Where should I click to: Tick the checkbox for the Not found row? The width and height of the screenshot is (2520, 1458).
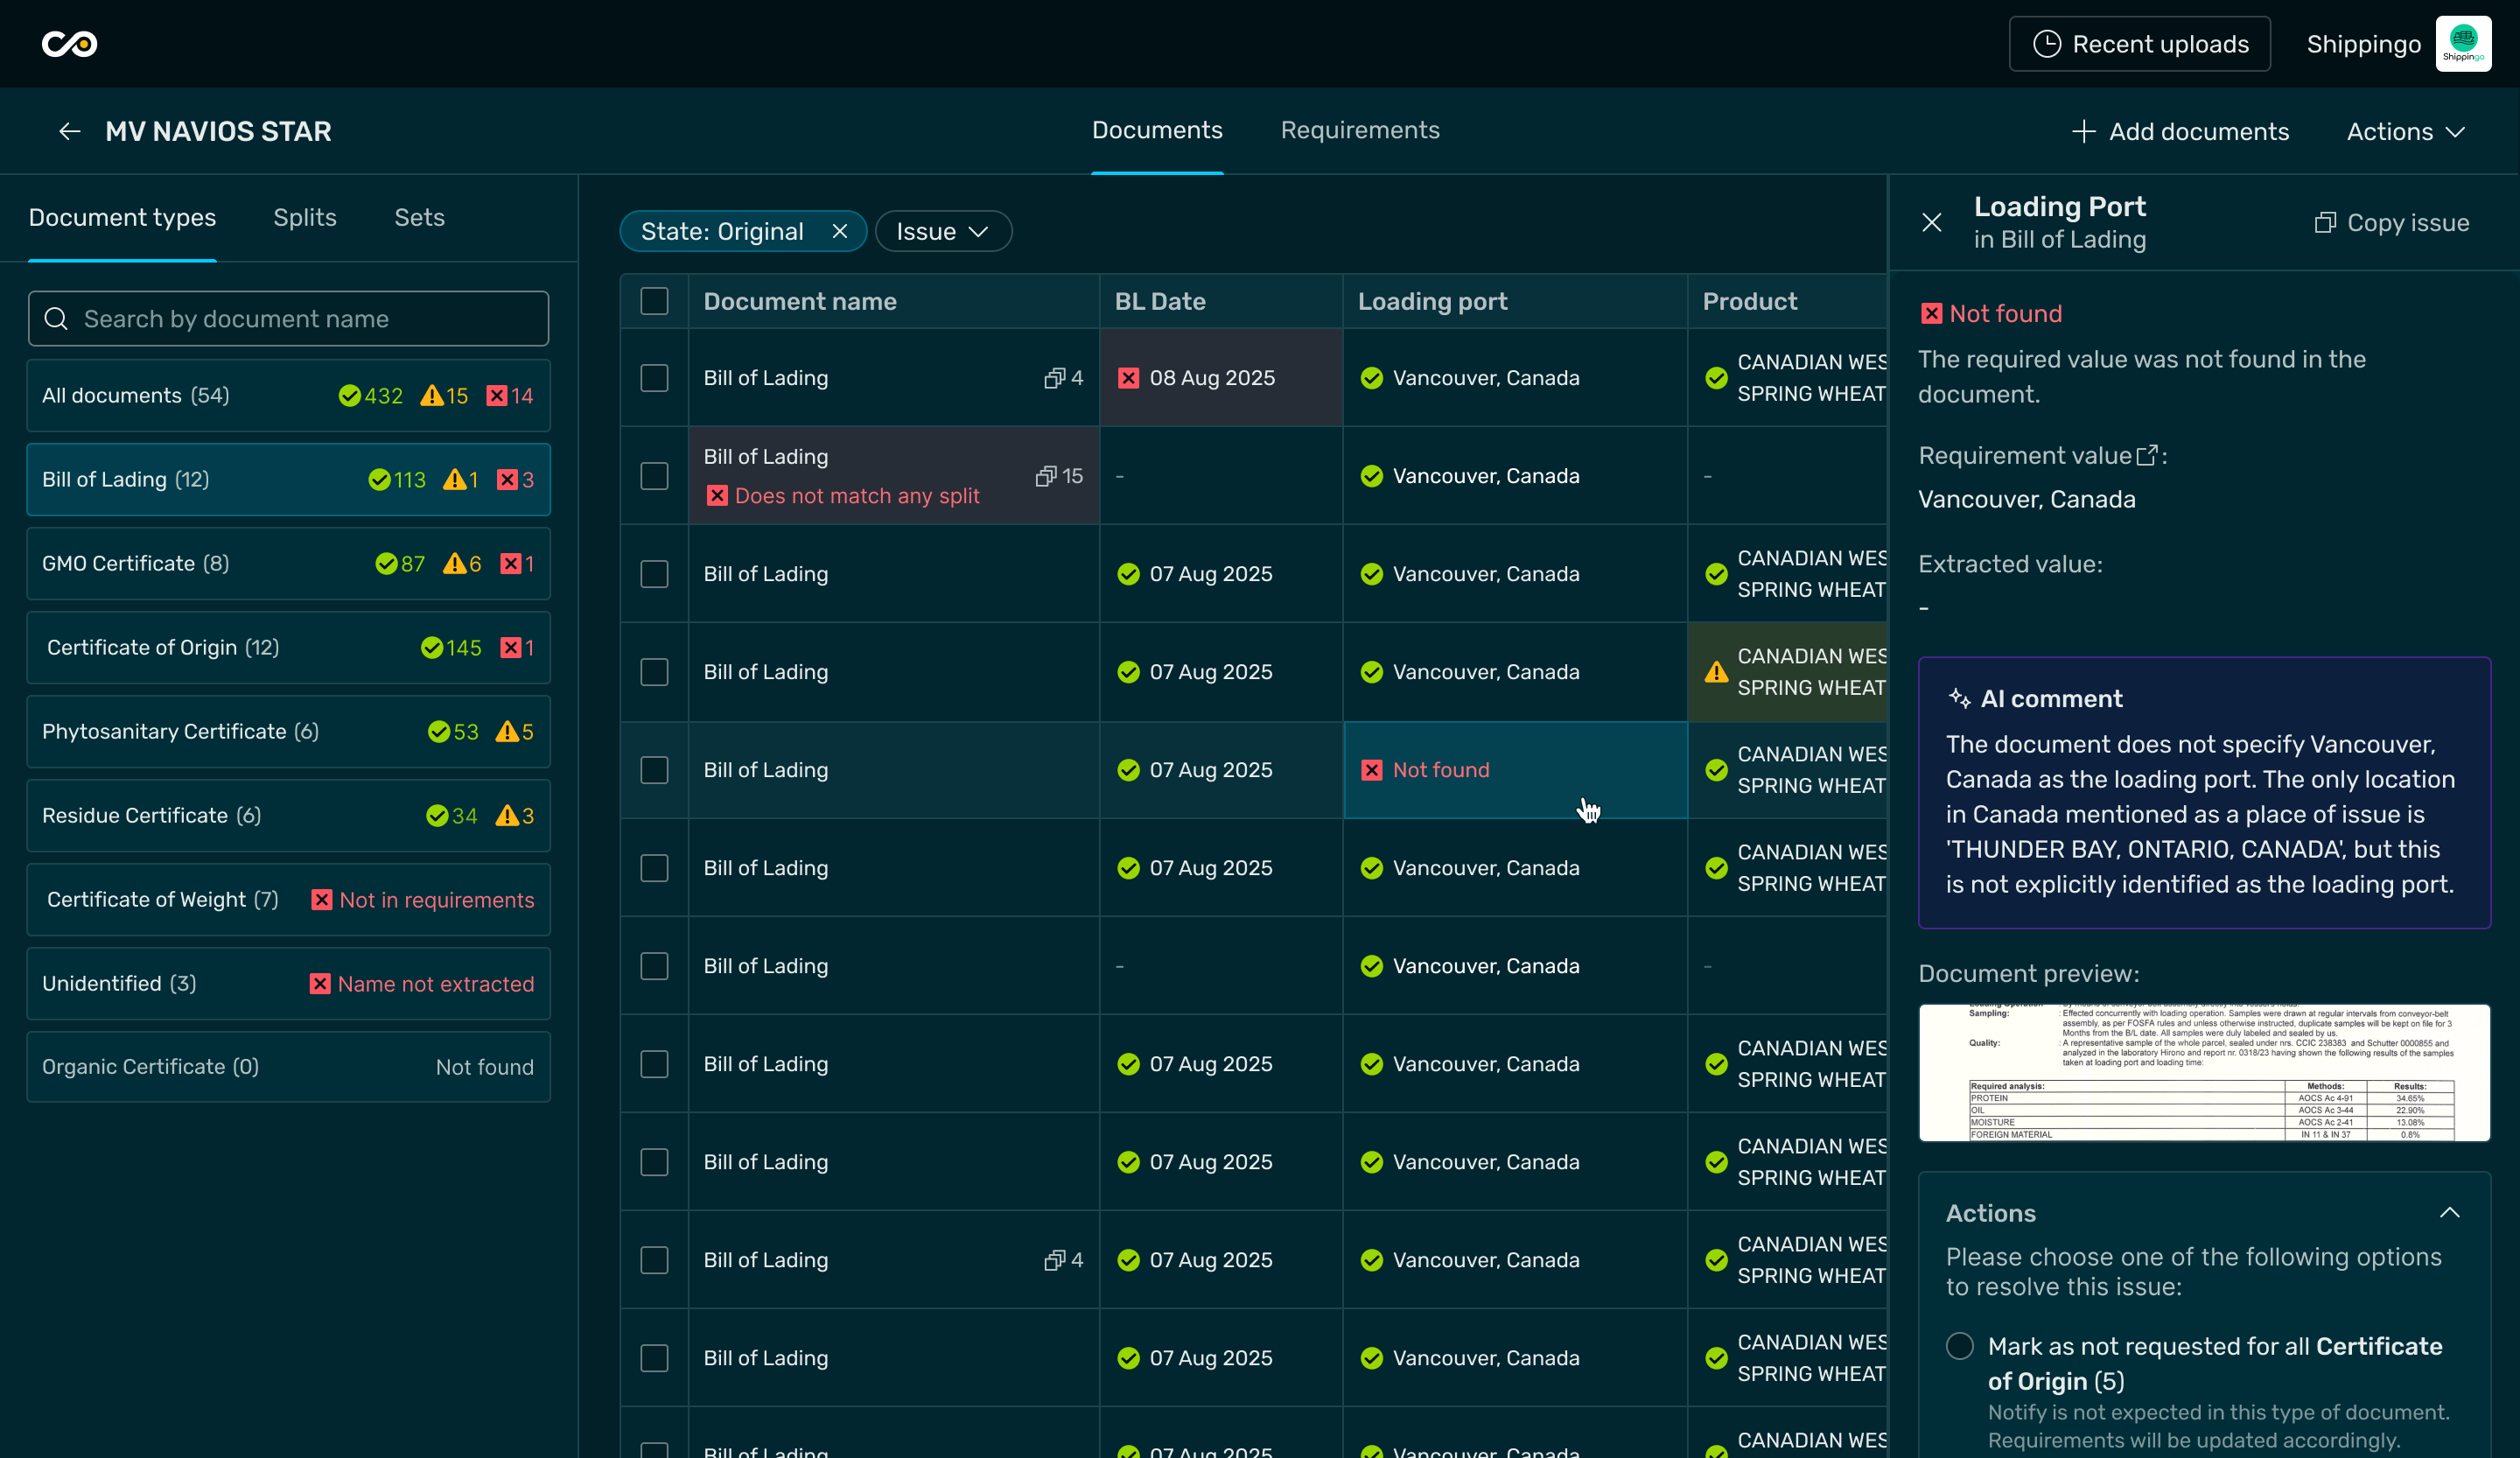pyautogui.click(x=654, y=770)
